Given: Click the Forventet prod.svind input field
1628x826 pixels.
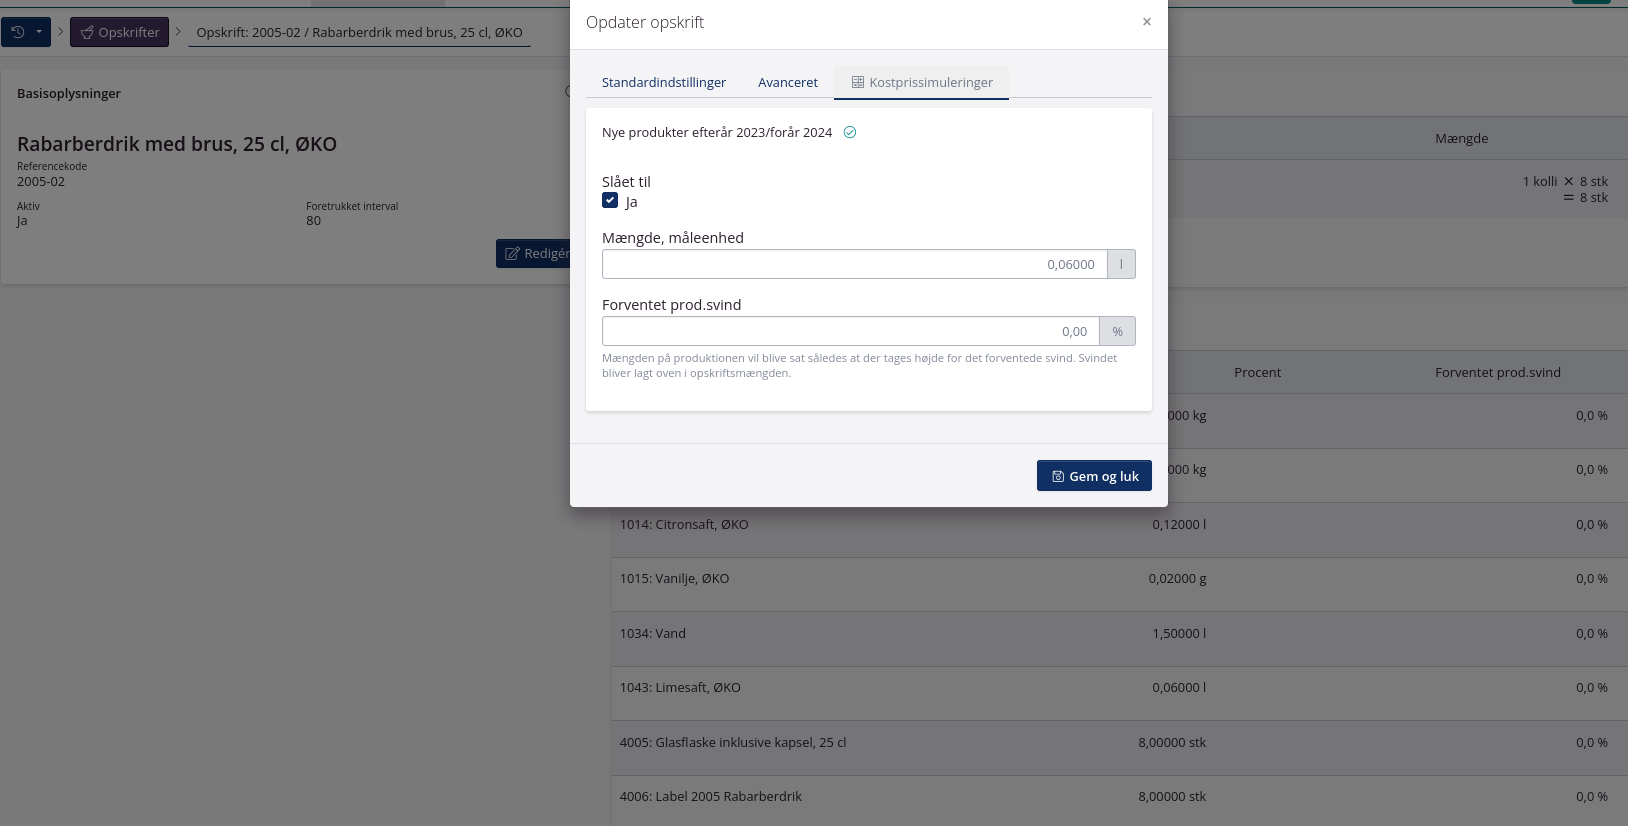Looking at the screenshot, I should click(851, 331).
